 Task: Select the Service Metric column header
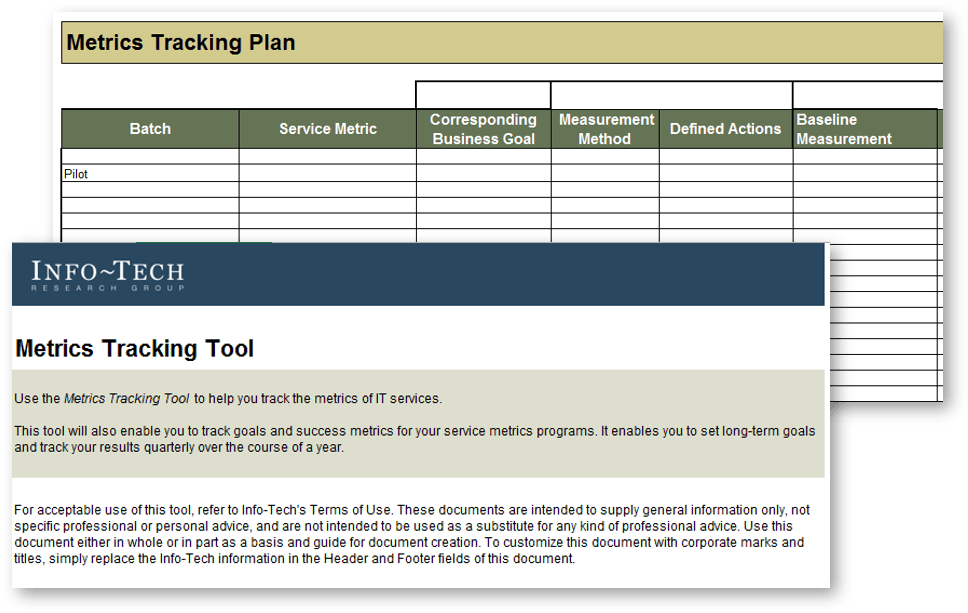(327, 128)
